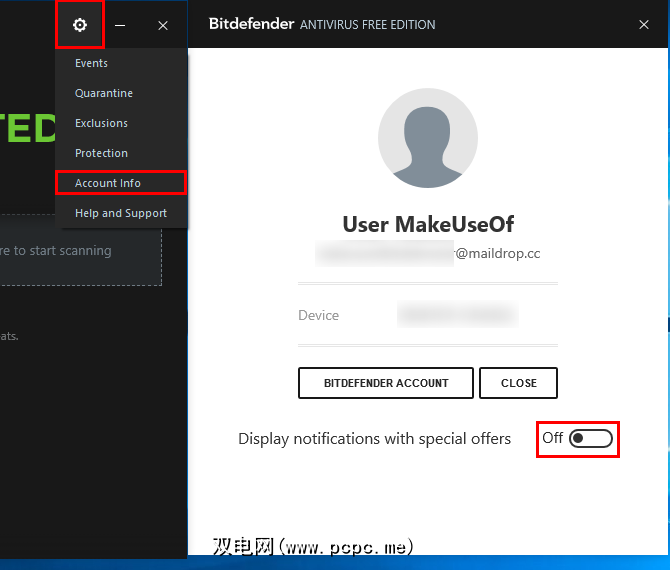Click the BITDEFENDER ACCOUNT button

pyautogui.click(x=386, y=383)
